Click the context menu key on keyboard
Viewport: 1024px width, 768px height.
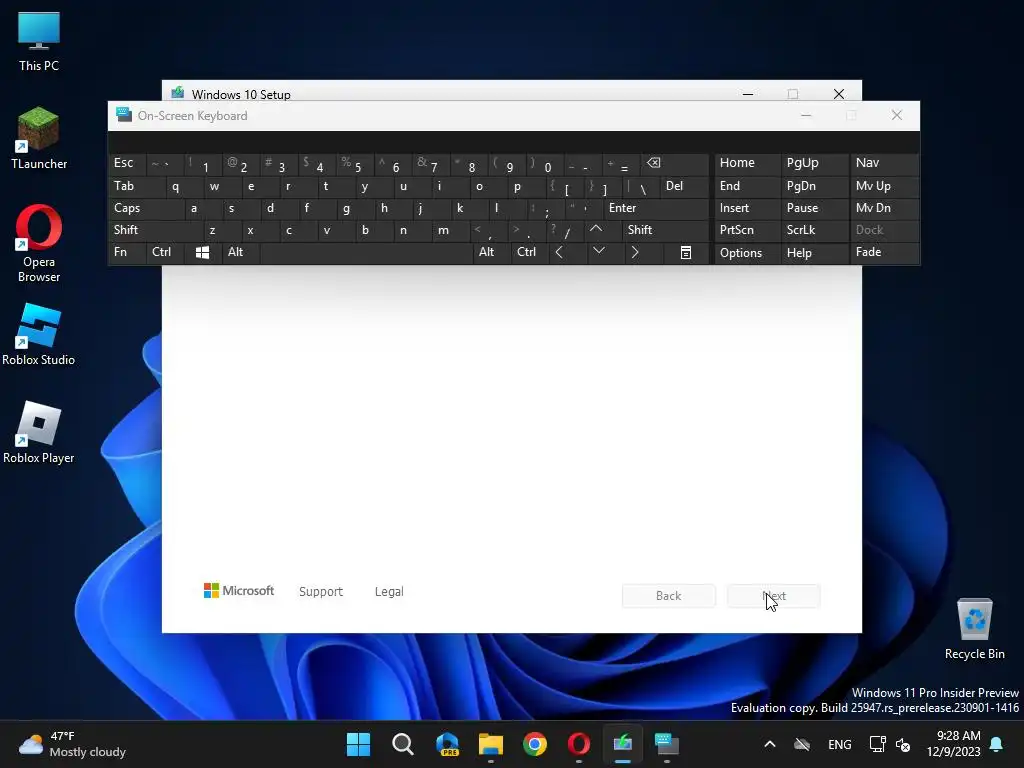[686, 253]
